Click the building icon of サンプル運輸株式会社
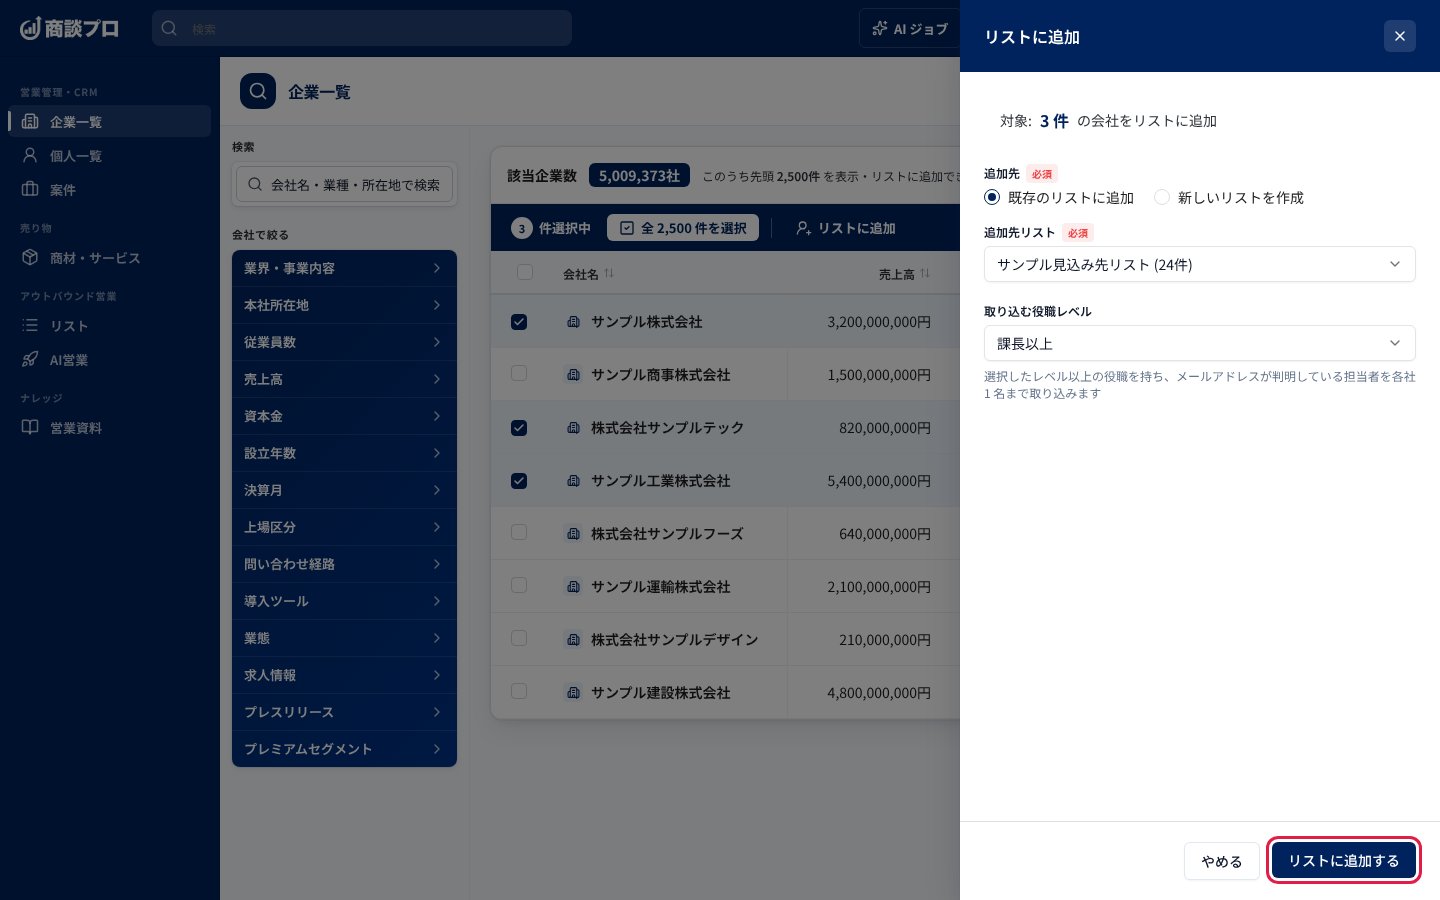Viewport: 1440px width, 900px height. (573, 586)
